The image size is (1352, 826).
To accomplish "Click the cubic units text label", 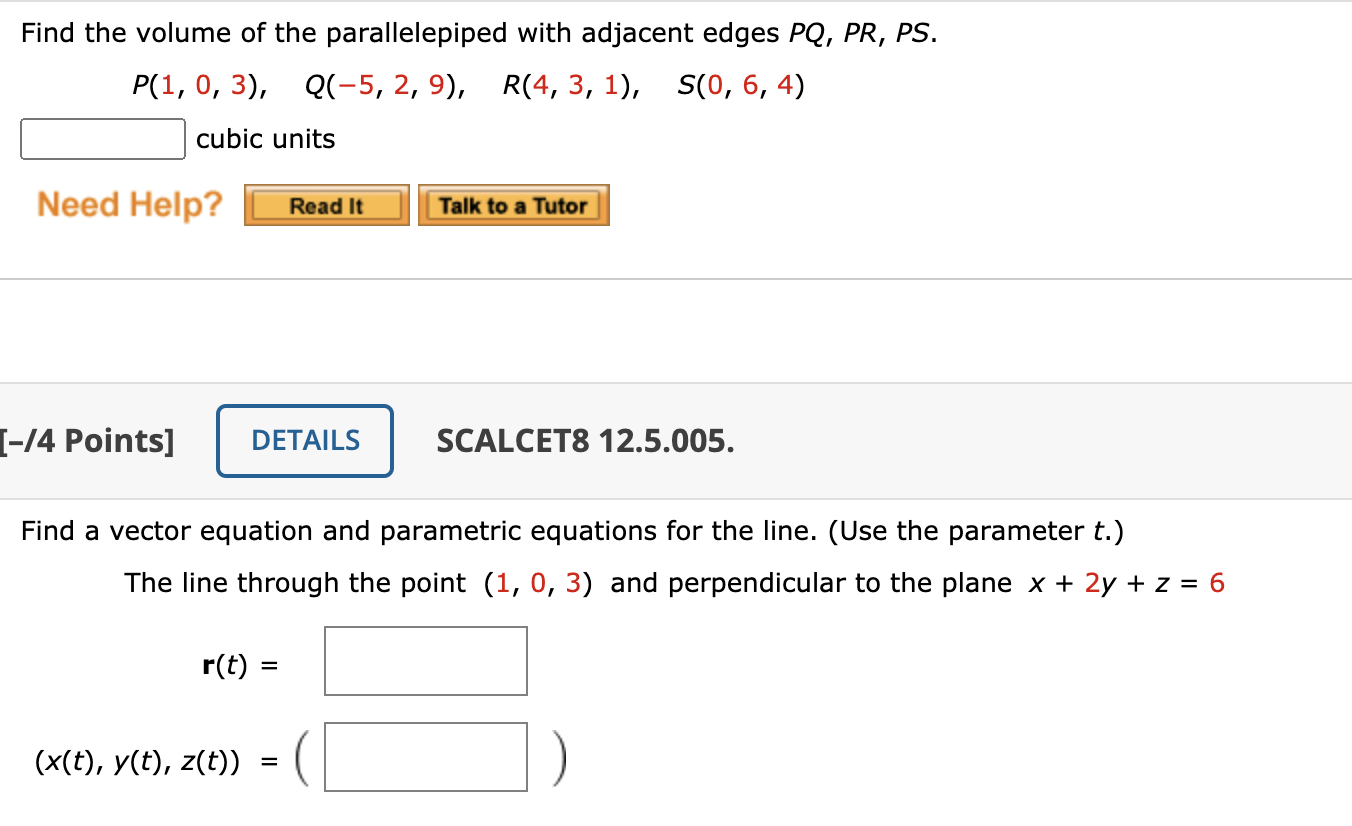I will (264, 139).
